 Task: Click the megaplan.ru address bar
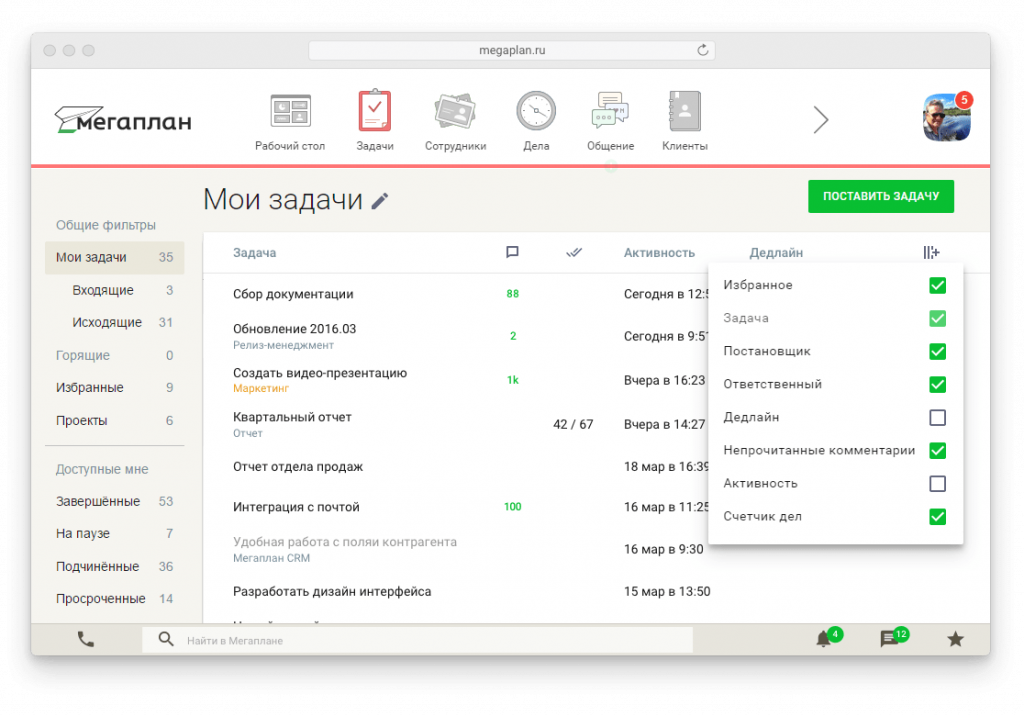pos(511,50)
